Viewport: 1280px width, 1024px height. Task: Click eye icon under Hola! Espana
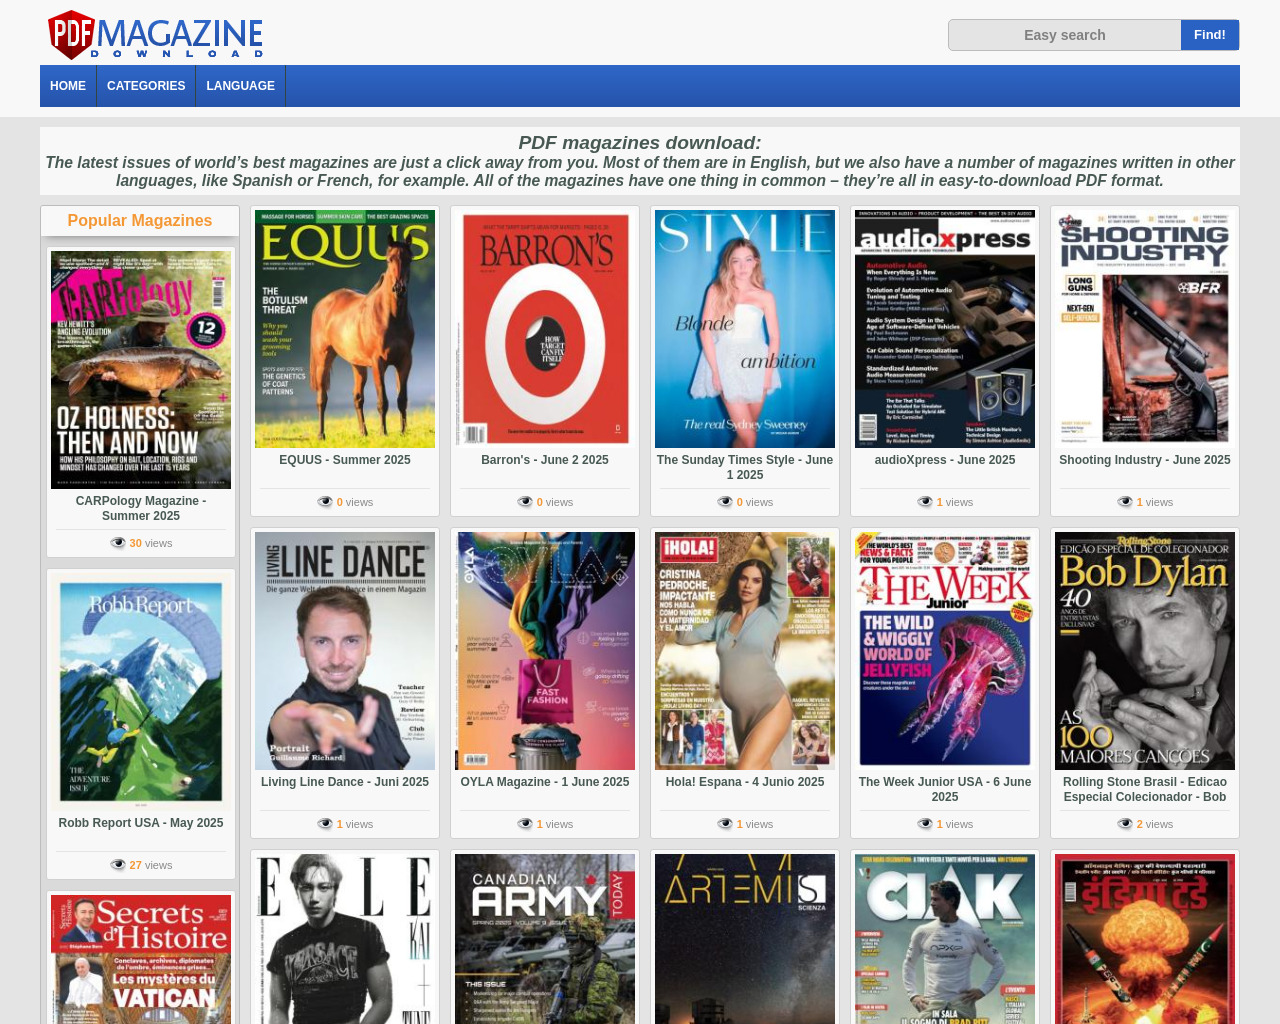pyautogui.click(x=725, y=824)
